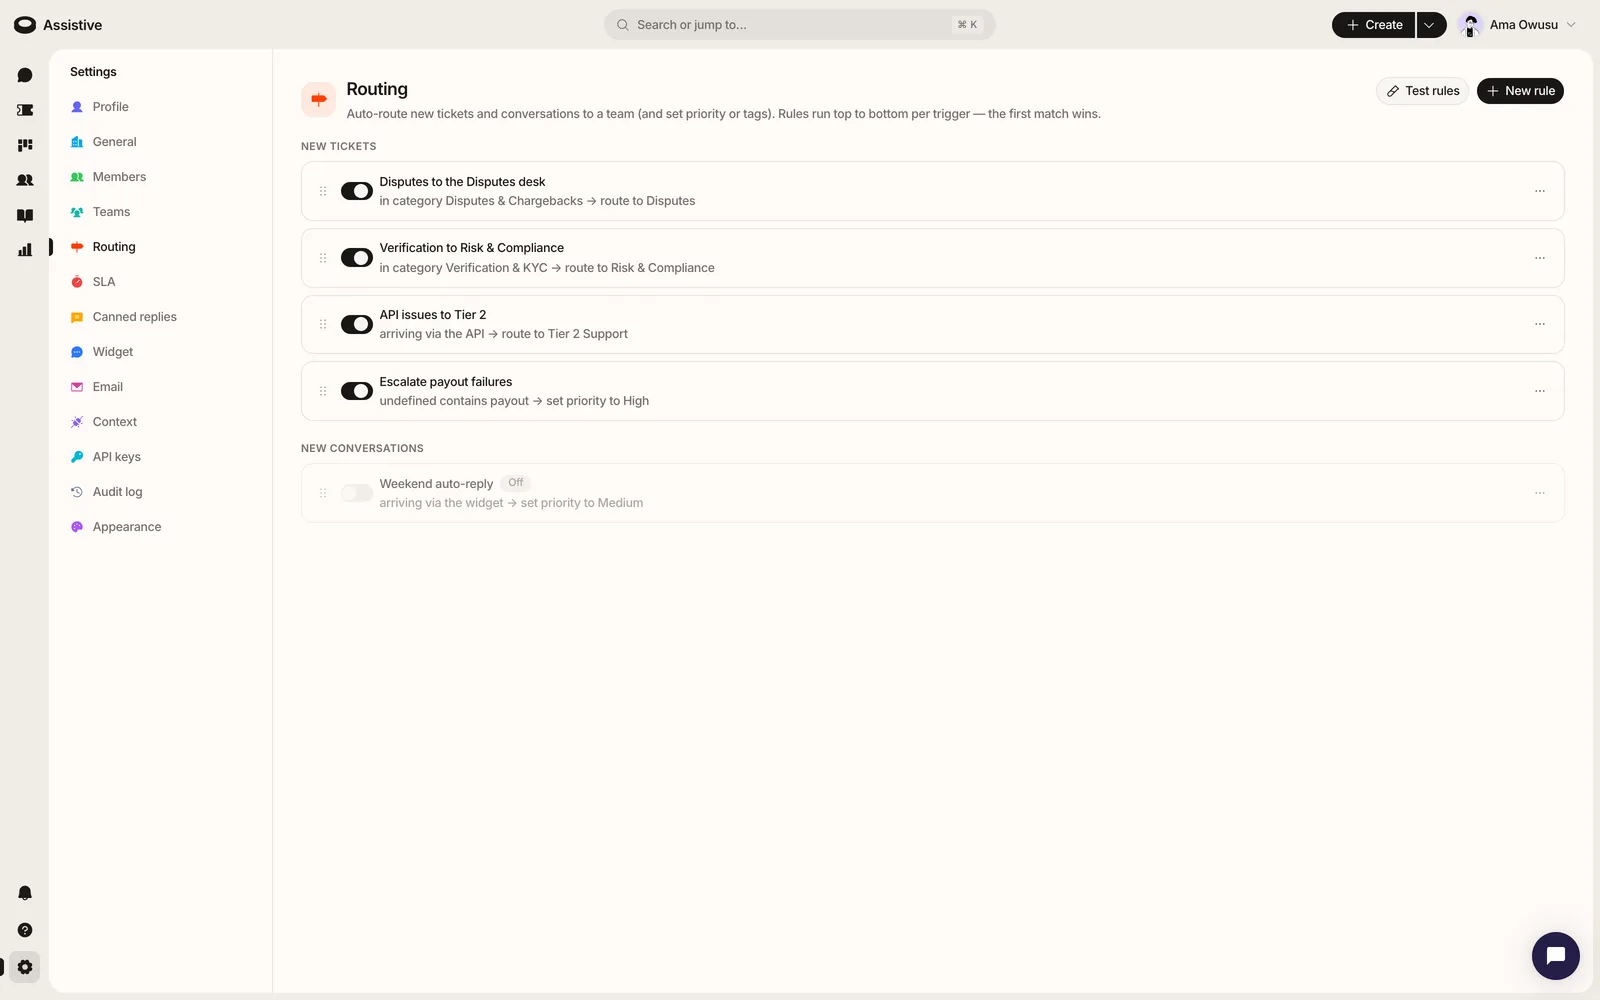Click drag handle for Disputes desk rule
The width and height of the screenshot is (1600, 1000).
point(323,191)
